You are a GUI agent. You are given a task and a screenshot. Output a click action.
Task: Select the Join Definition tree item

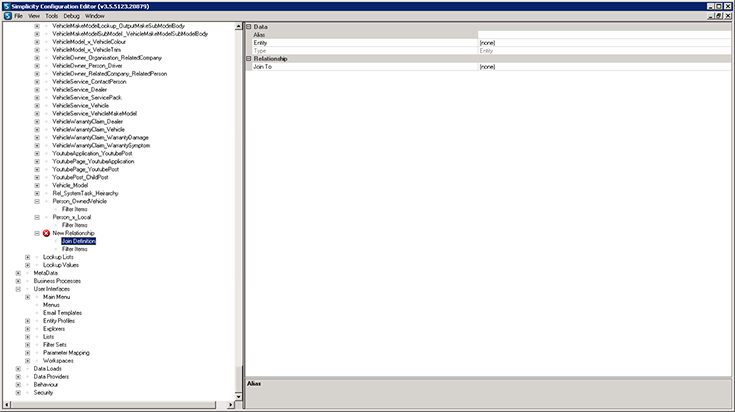(x=79, y=241)
